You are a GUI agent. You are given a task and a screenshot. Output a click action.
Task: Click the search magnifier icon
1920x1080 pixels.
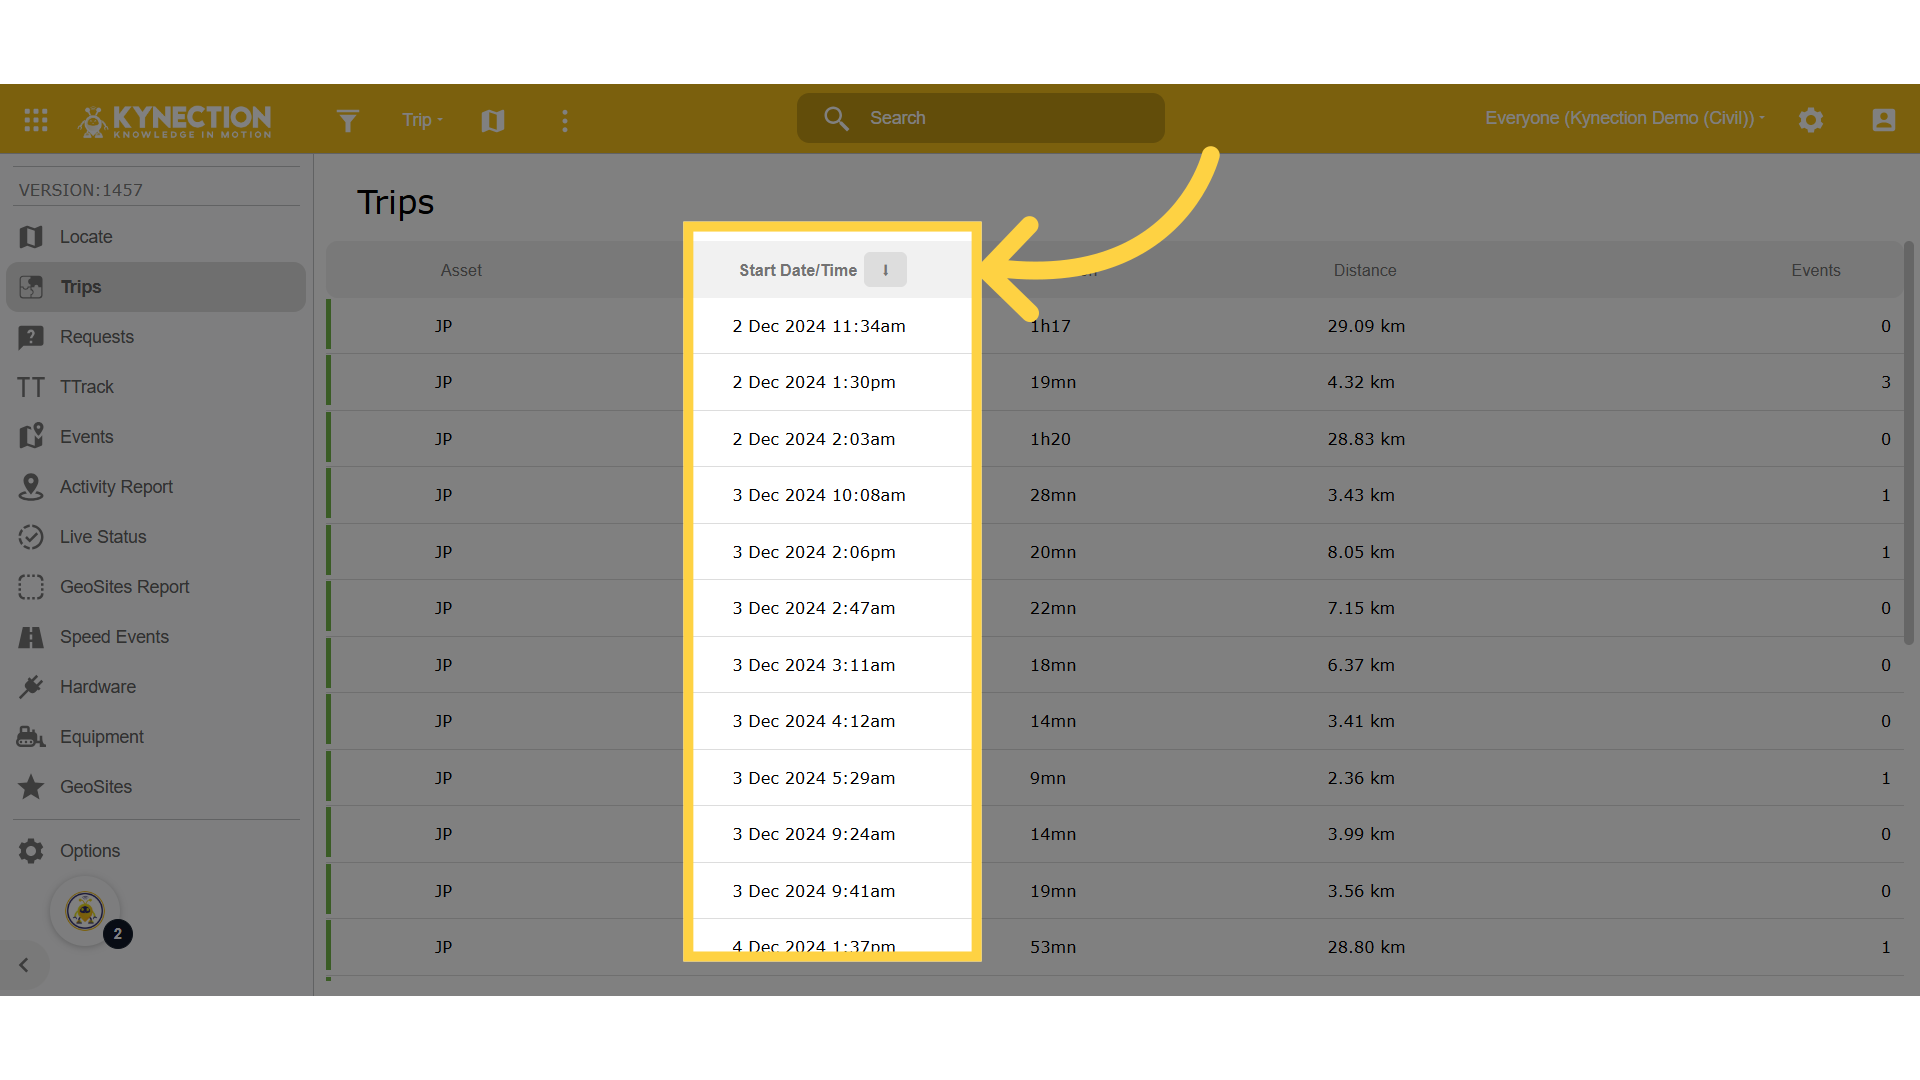coord(836,118)
